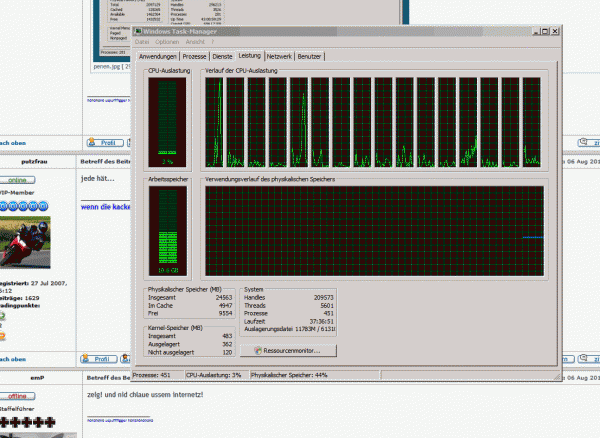600x438 pixels.
Task: Maximize the Windows Task-Manager window
Action: [545, 31]
